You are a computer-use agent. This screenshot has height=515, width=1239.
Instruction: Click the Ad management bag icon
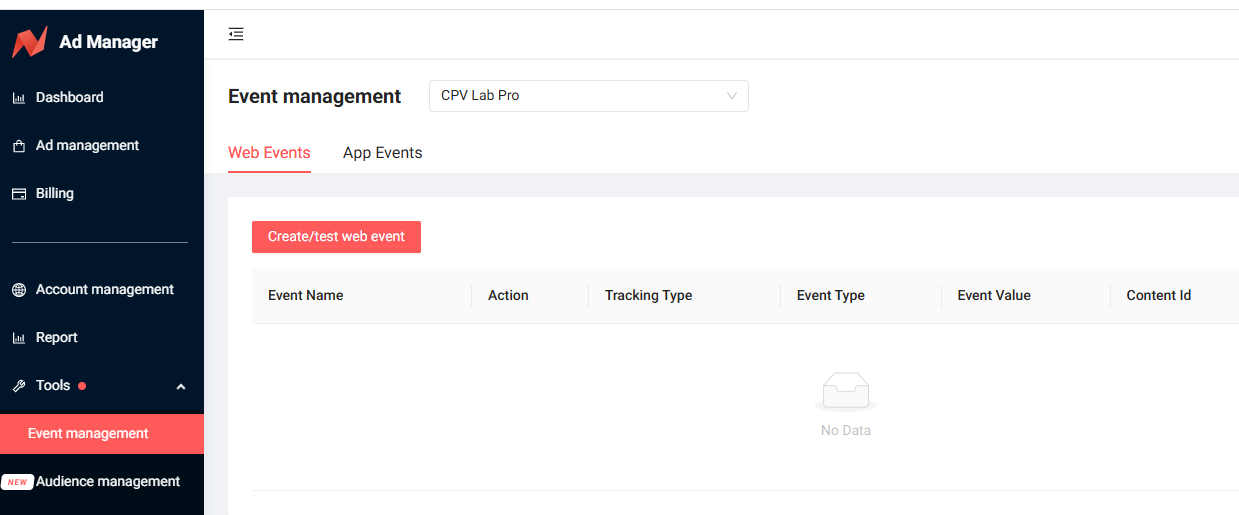[18, 146]
